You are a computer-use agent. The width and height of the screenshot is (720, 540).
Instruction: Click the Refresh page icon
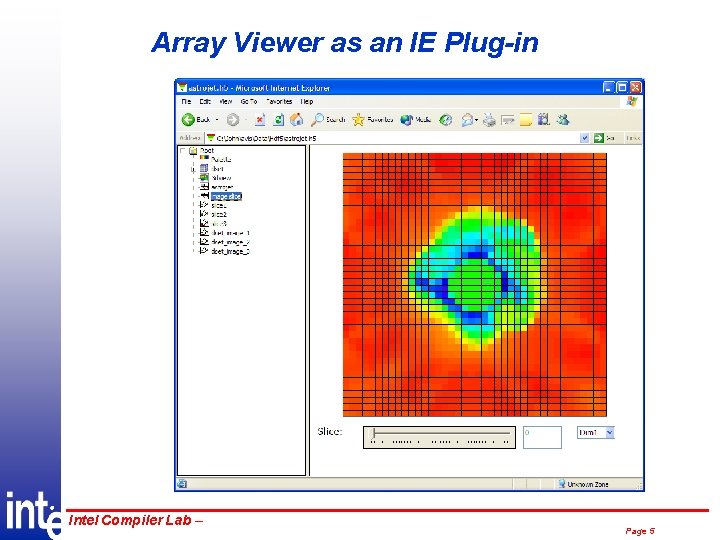[278, 120]
